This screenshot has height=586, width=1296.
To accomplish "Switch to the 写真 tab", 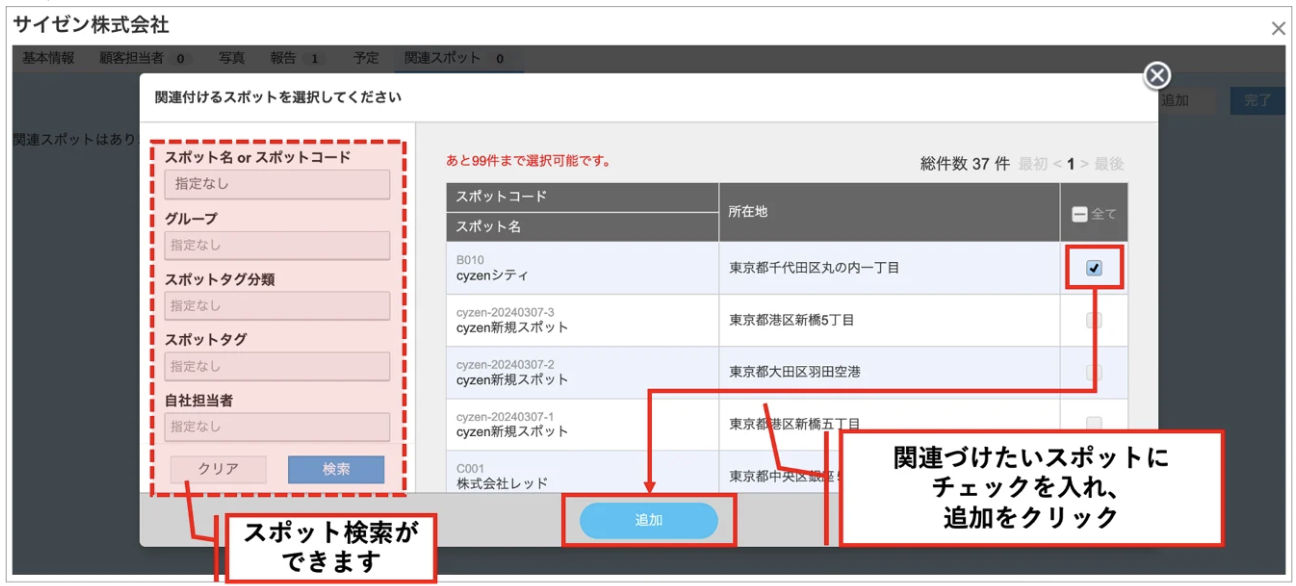I will point(231,58).
